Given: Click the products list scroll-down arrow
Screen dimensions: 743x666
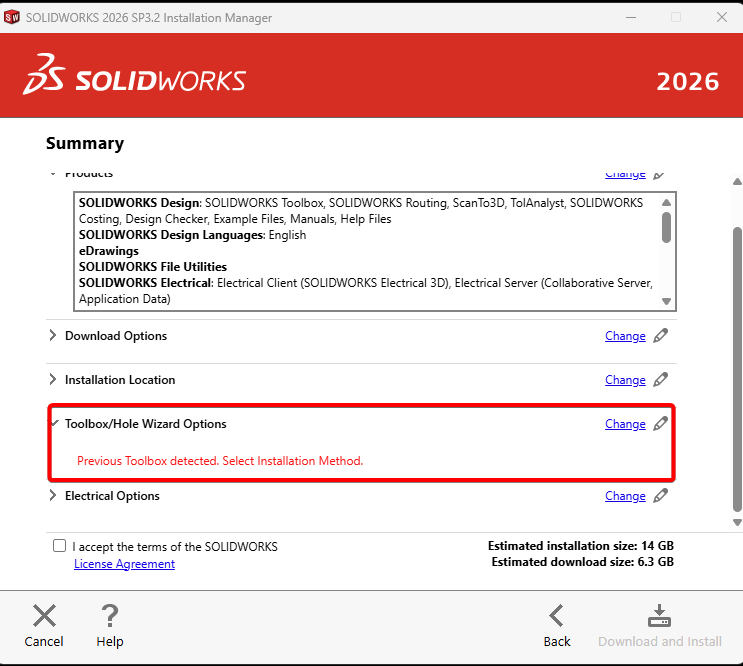Looking at the screenshot, I should 666,301.
